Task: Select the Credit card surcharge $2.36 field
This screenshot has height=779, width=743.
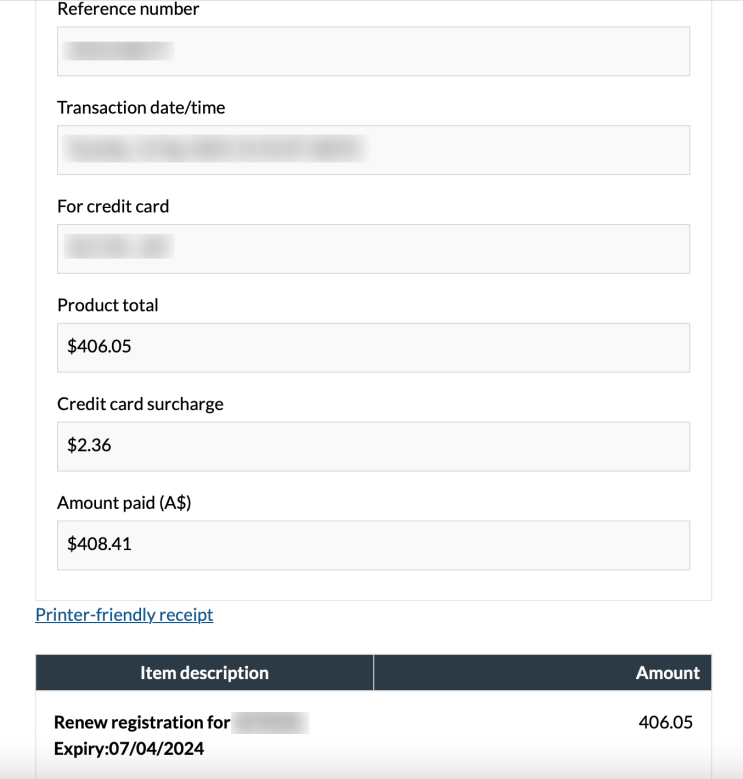Action: point(373,447)
